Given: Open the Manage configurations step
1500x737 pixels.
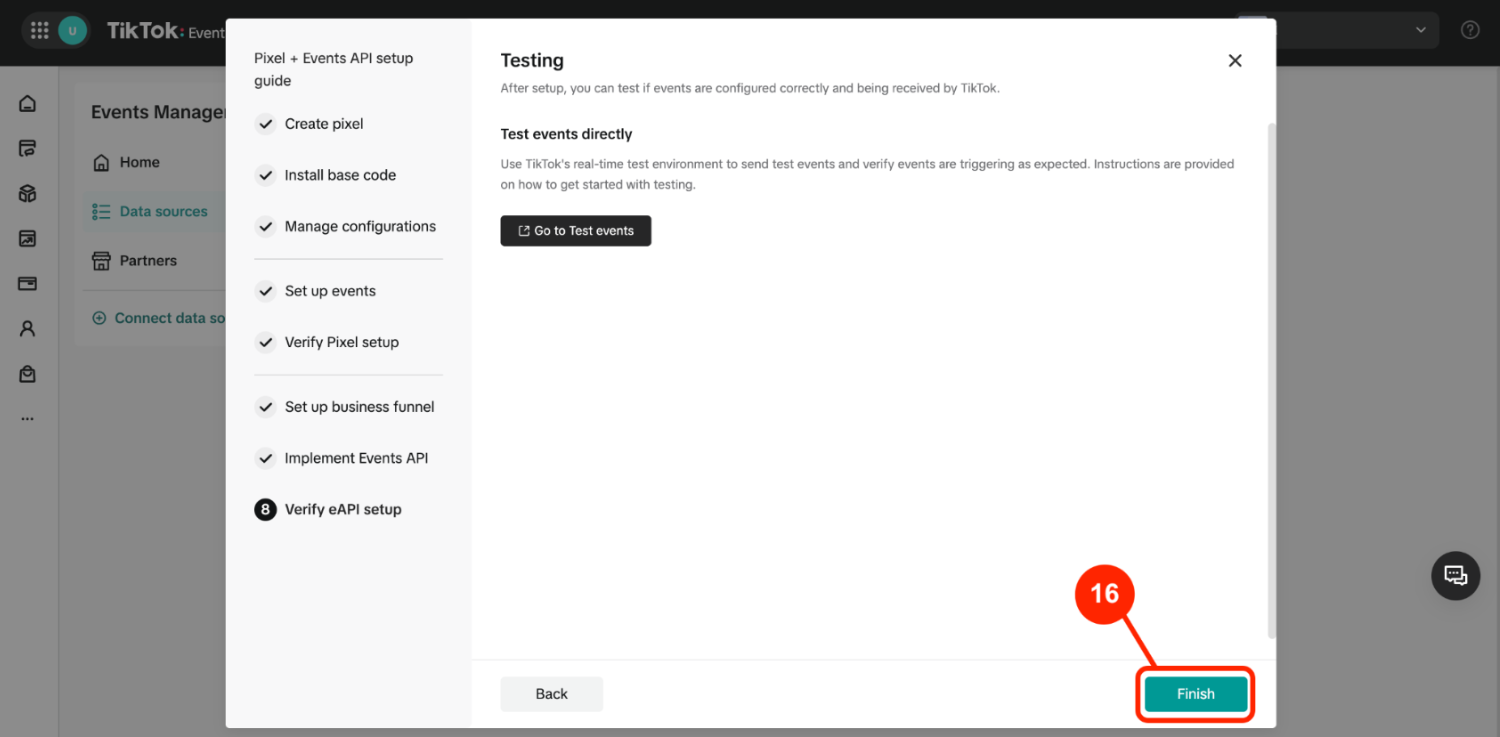Looking at the screenshot, I should pyautogui.click(x=346, y=226).
